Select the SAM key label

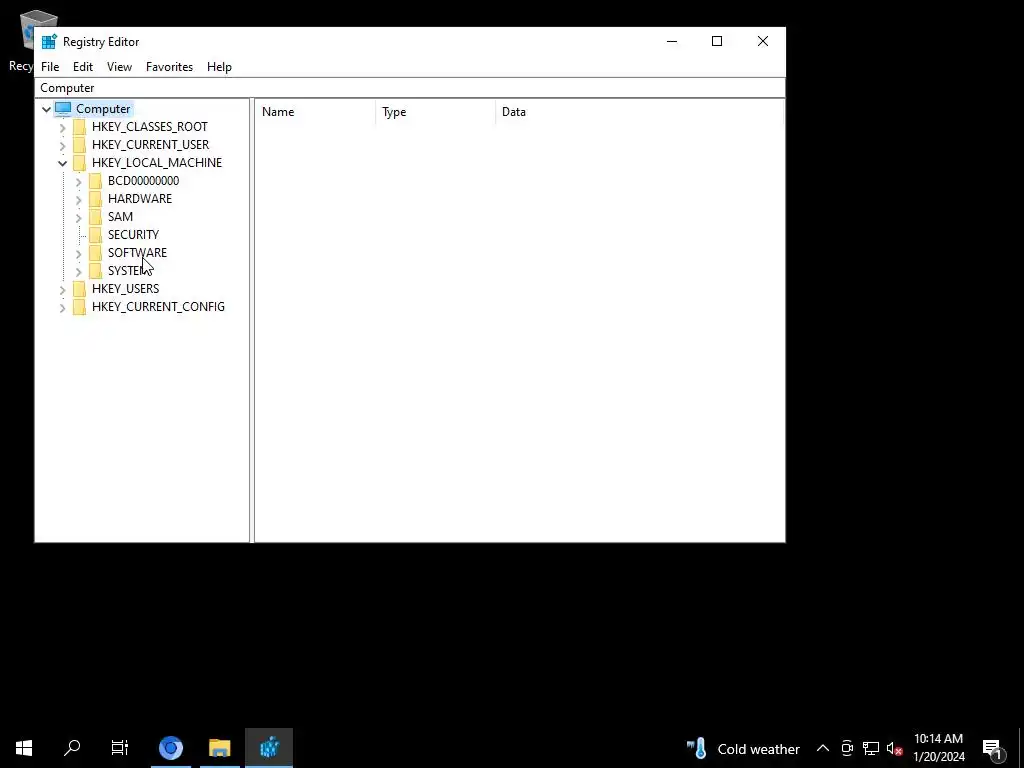tap(120, 217)
